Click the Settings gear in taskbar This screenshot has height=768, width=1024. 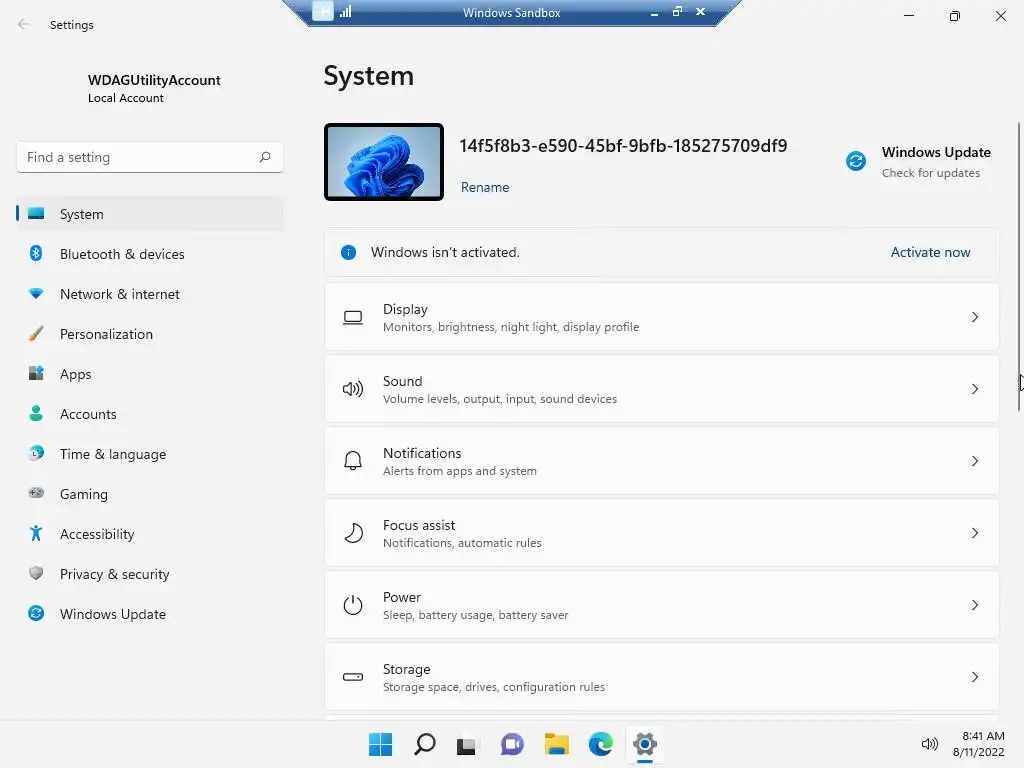pyautogui.click(x=645, y=744)
